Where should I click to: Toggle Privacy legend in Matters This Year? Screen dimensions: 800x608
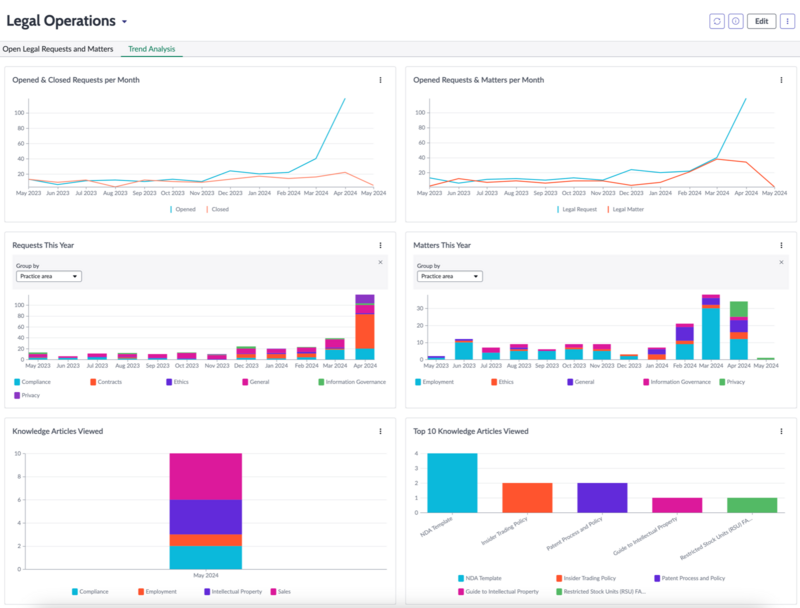(x=732, y=382)
